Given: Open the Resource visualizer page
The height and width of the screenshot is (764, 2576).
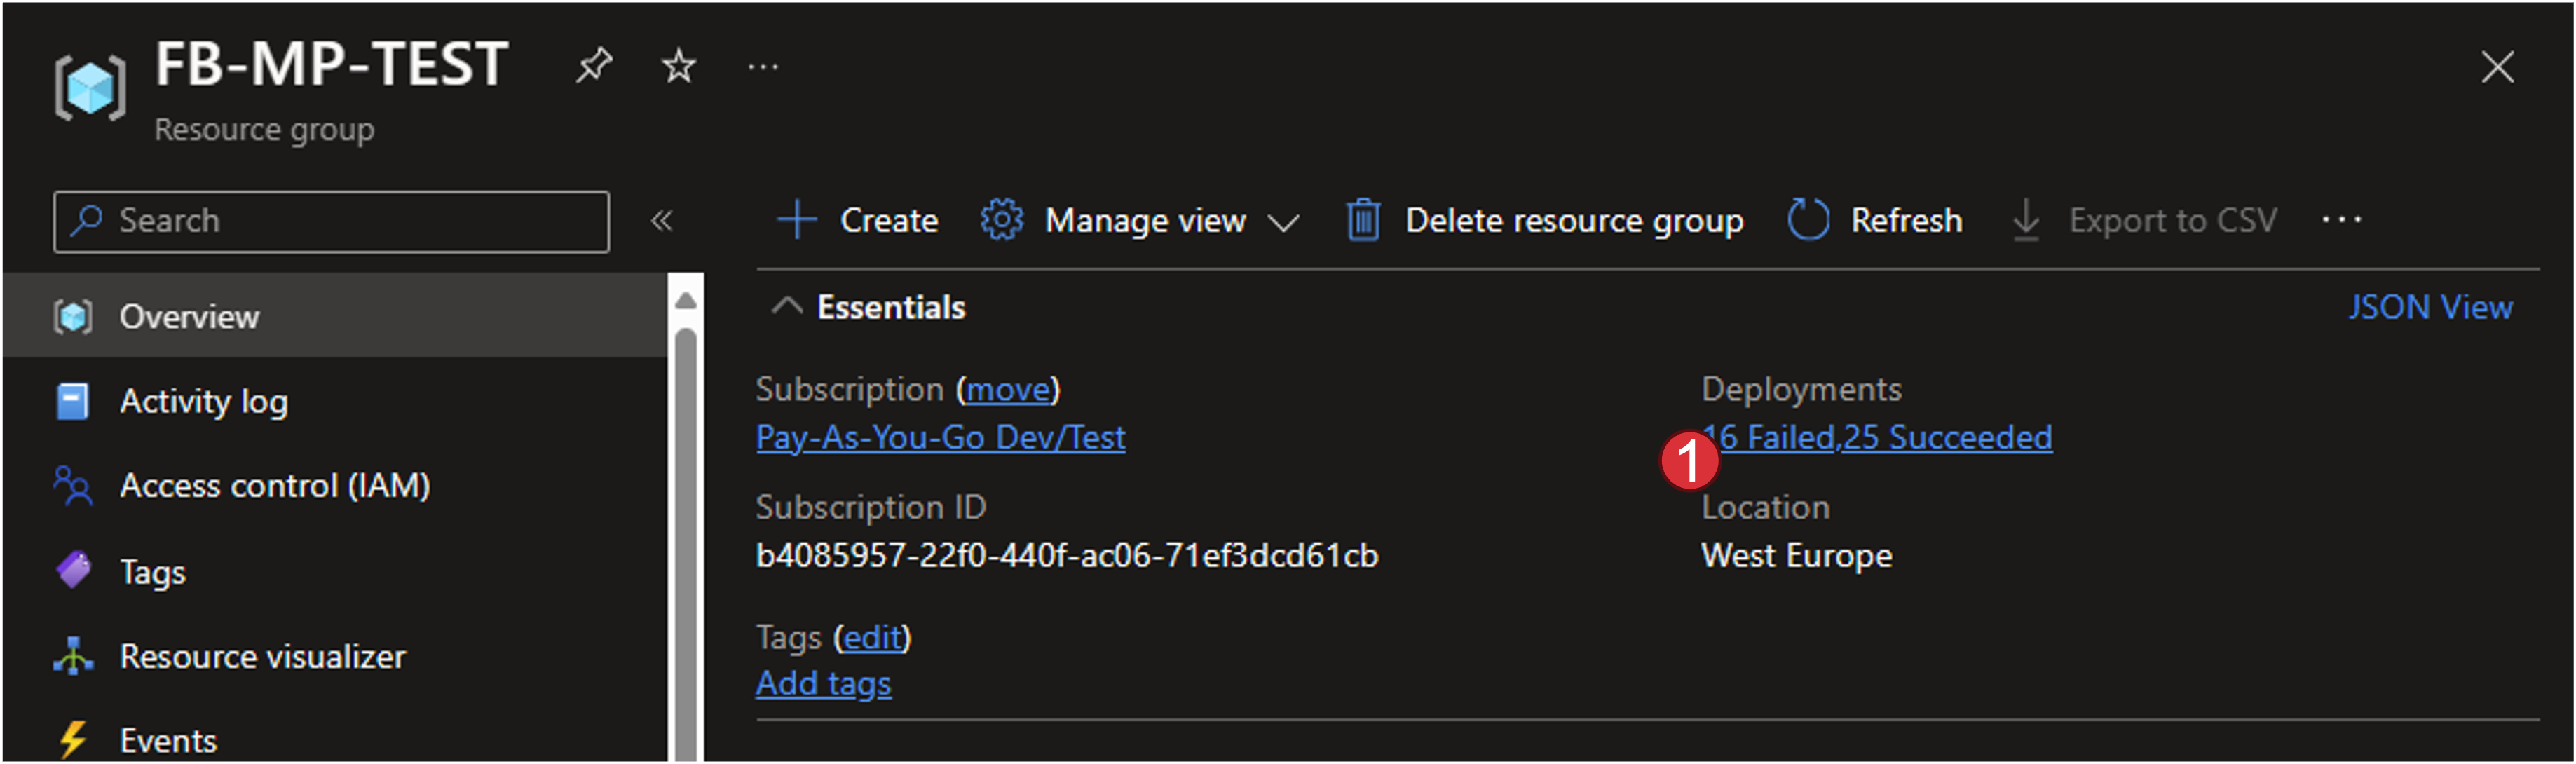Looking at the screenshot, I should tap(262, 657).
